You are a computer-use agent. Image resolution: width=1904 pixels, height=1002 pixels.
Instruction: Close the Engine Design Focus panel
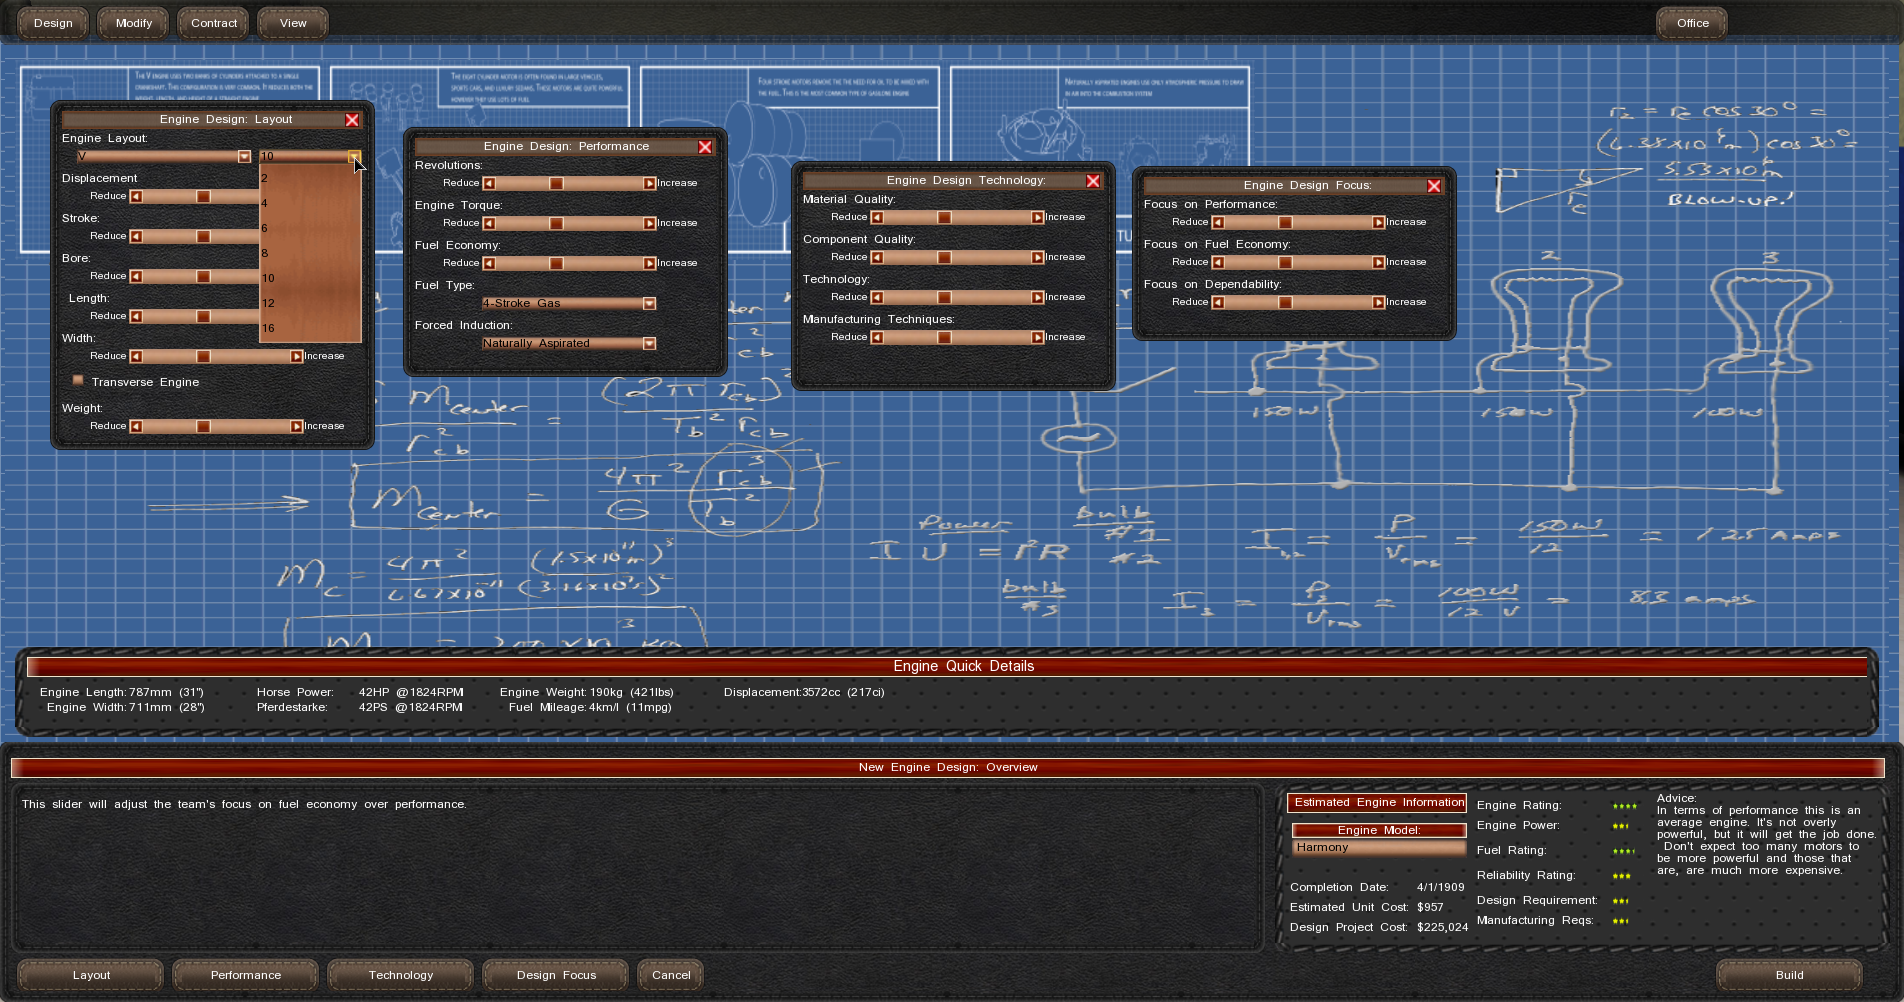click(x=1433, y=186)
